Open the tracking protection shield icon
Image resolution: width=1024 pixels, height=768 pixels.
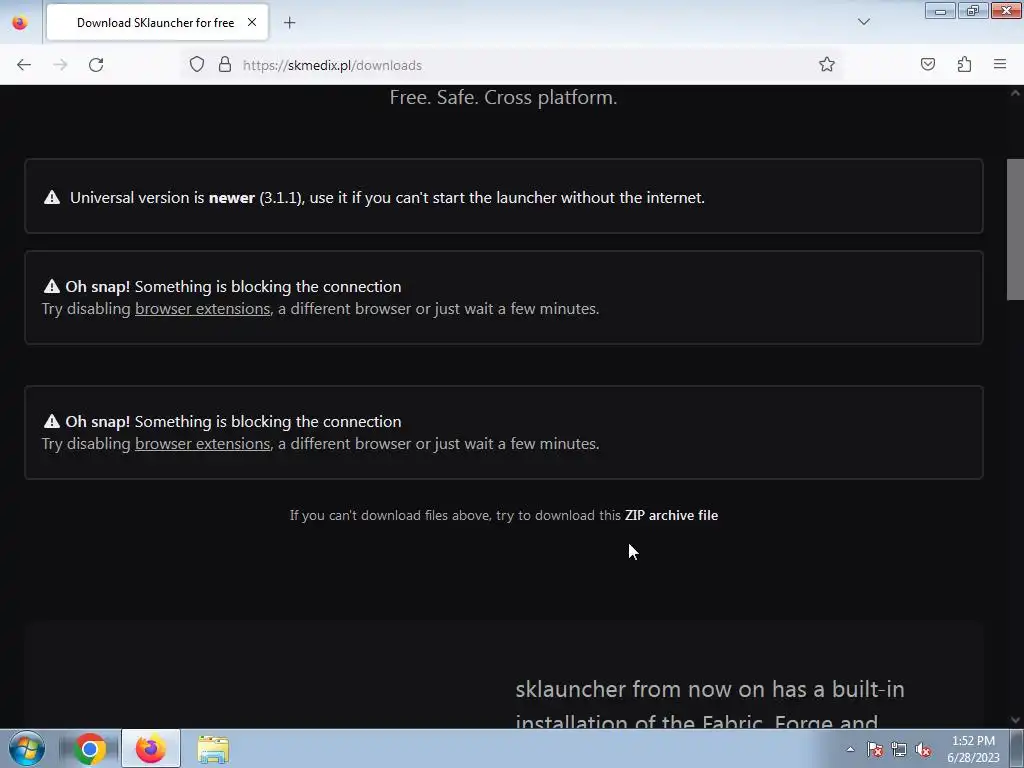[197, 65]
